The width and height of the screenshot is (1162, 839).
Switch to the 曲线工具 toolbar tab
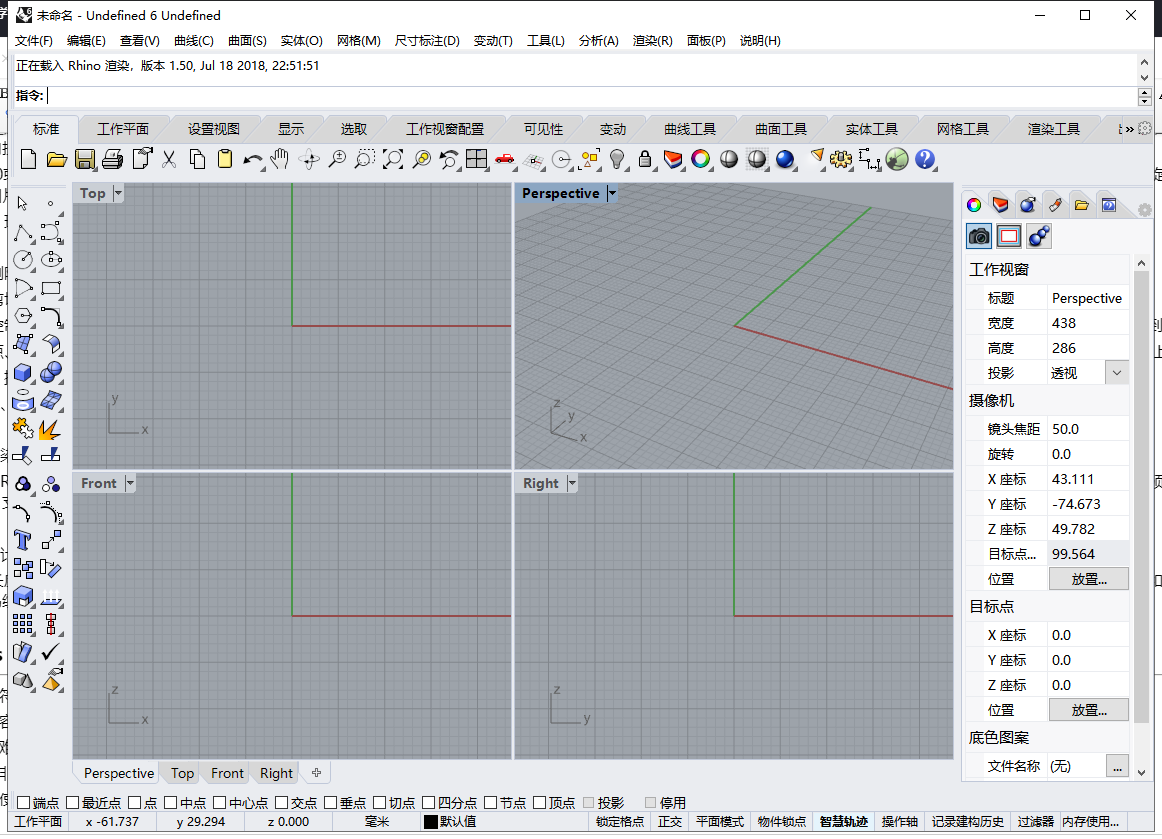pos(690,129)
